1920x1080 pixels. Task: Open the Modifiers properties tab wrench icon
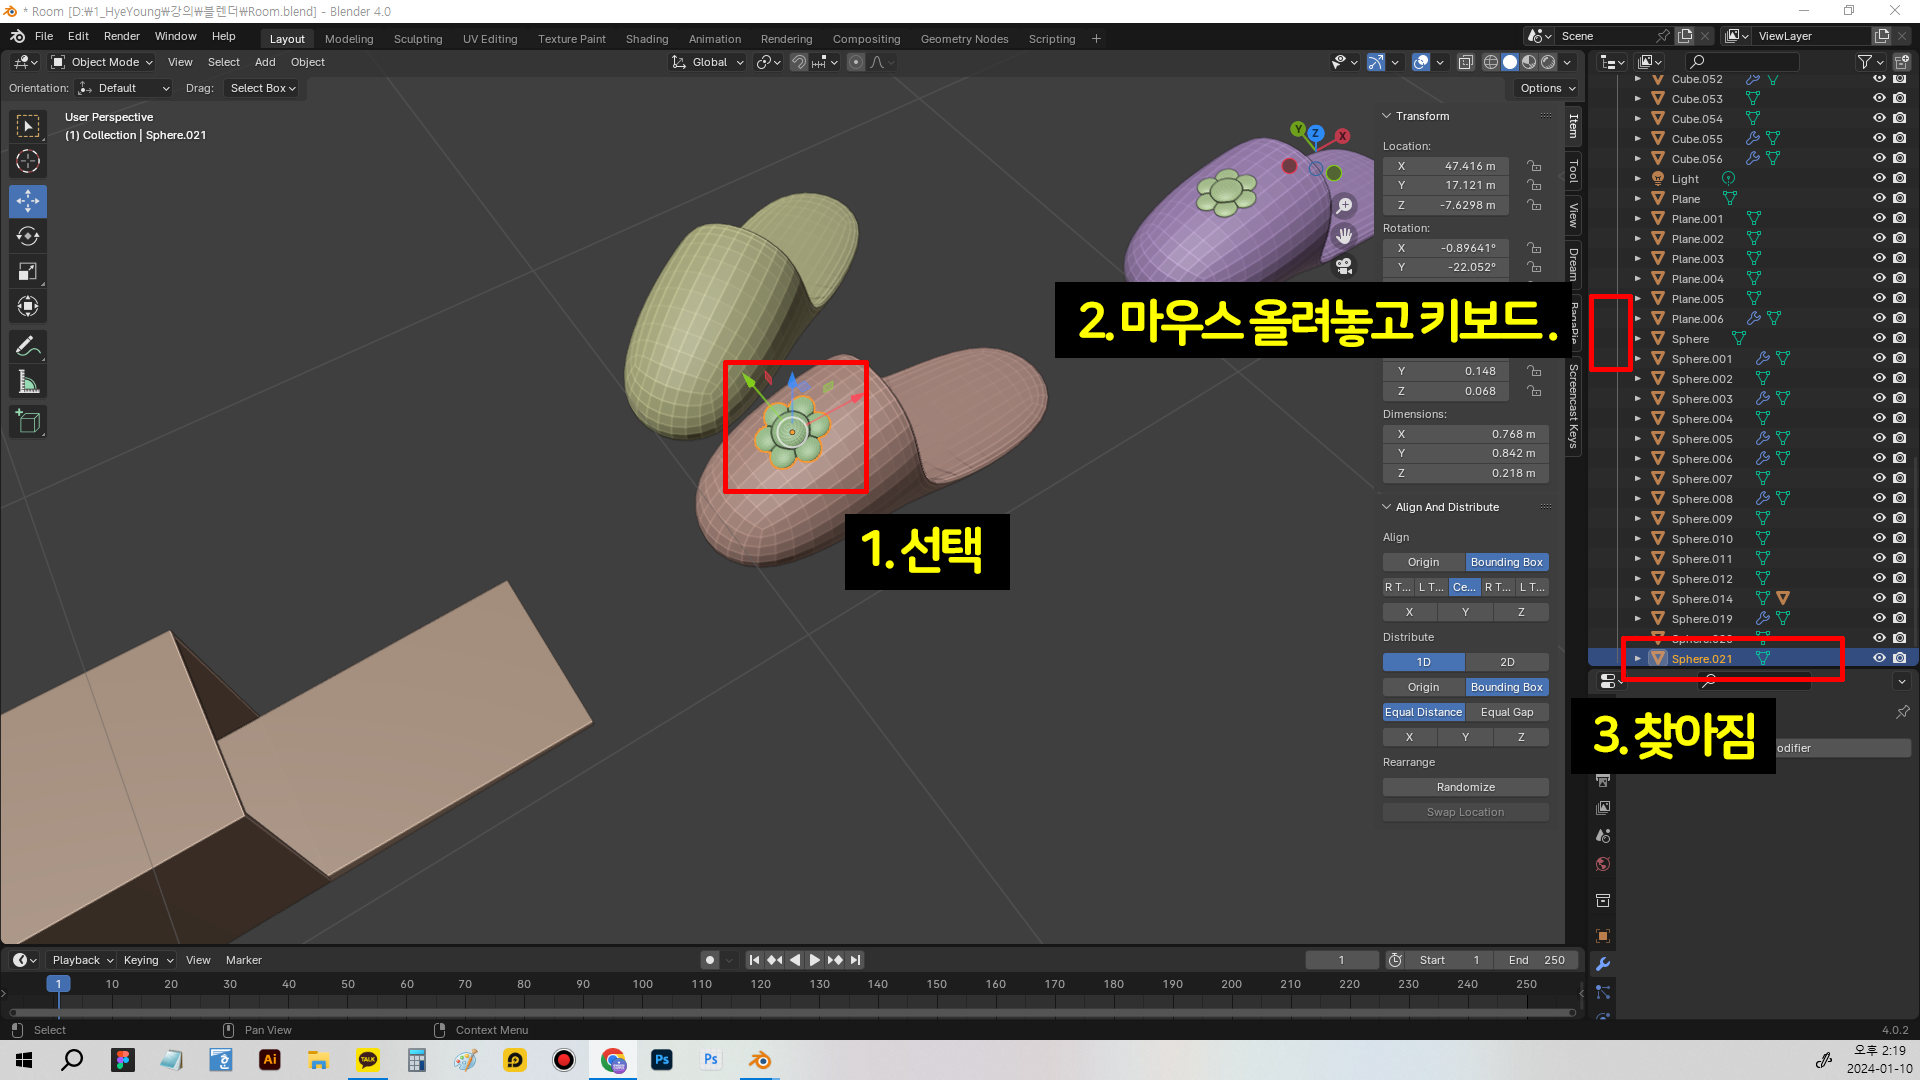pyautogui.click(x=1603, y=964)
